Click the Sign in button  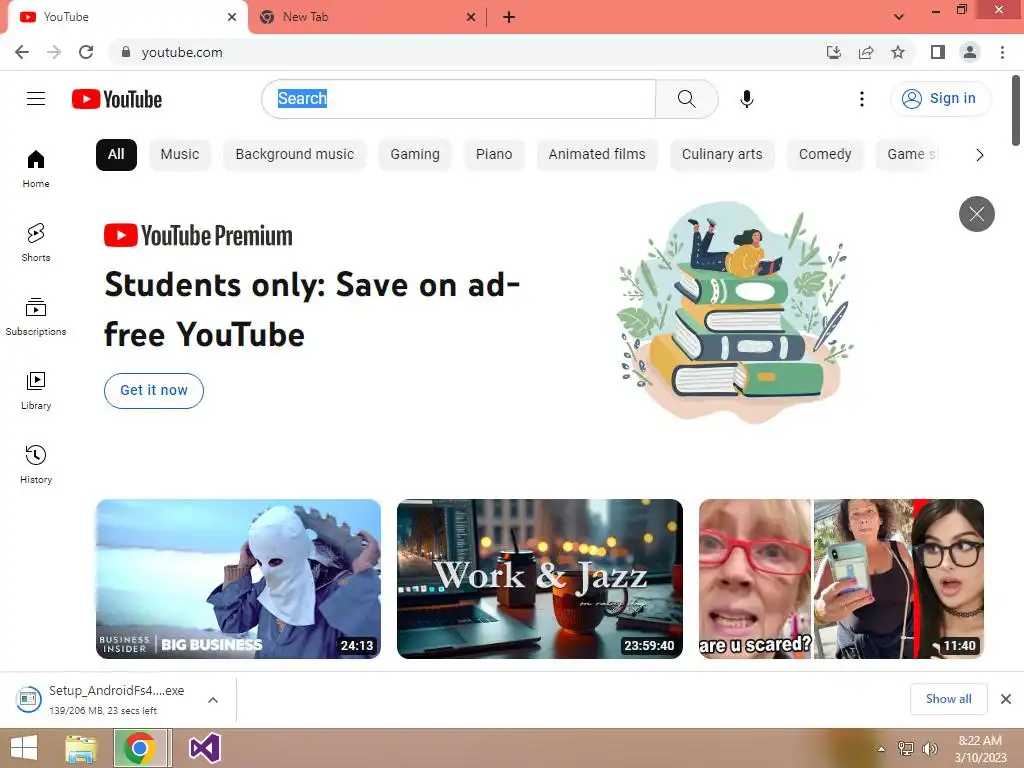coord(940,99)
